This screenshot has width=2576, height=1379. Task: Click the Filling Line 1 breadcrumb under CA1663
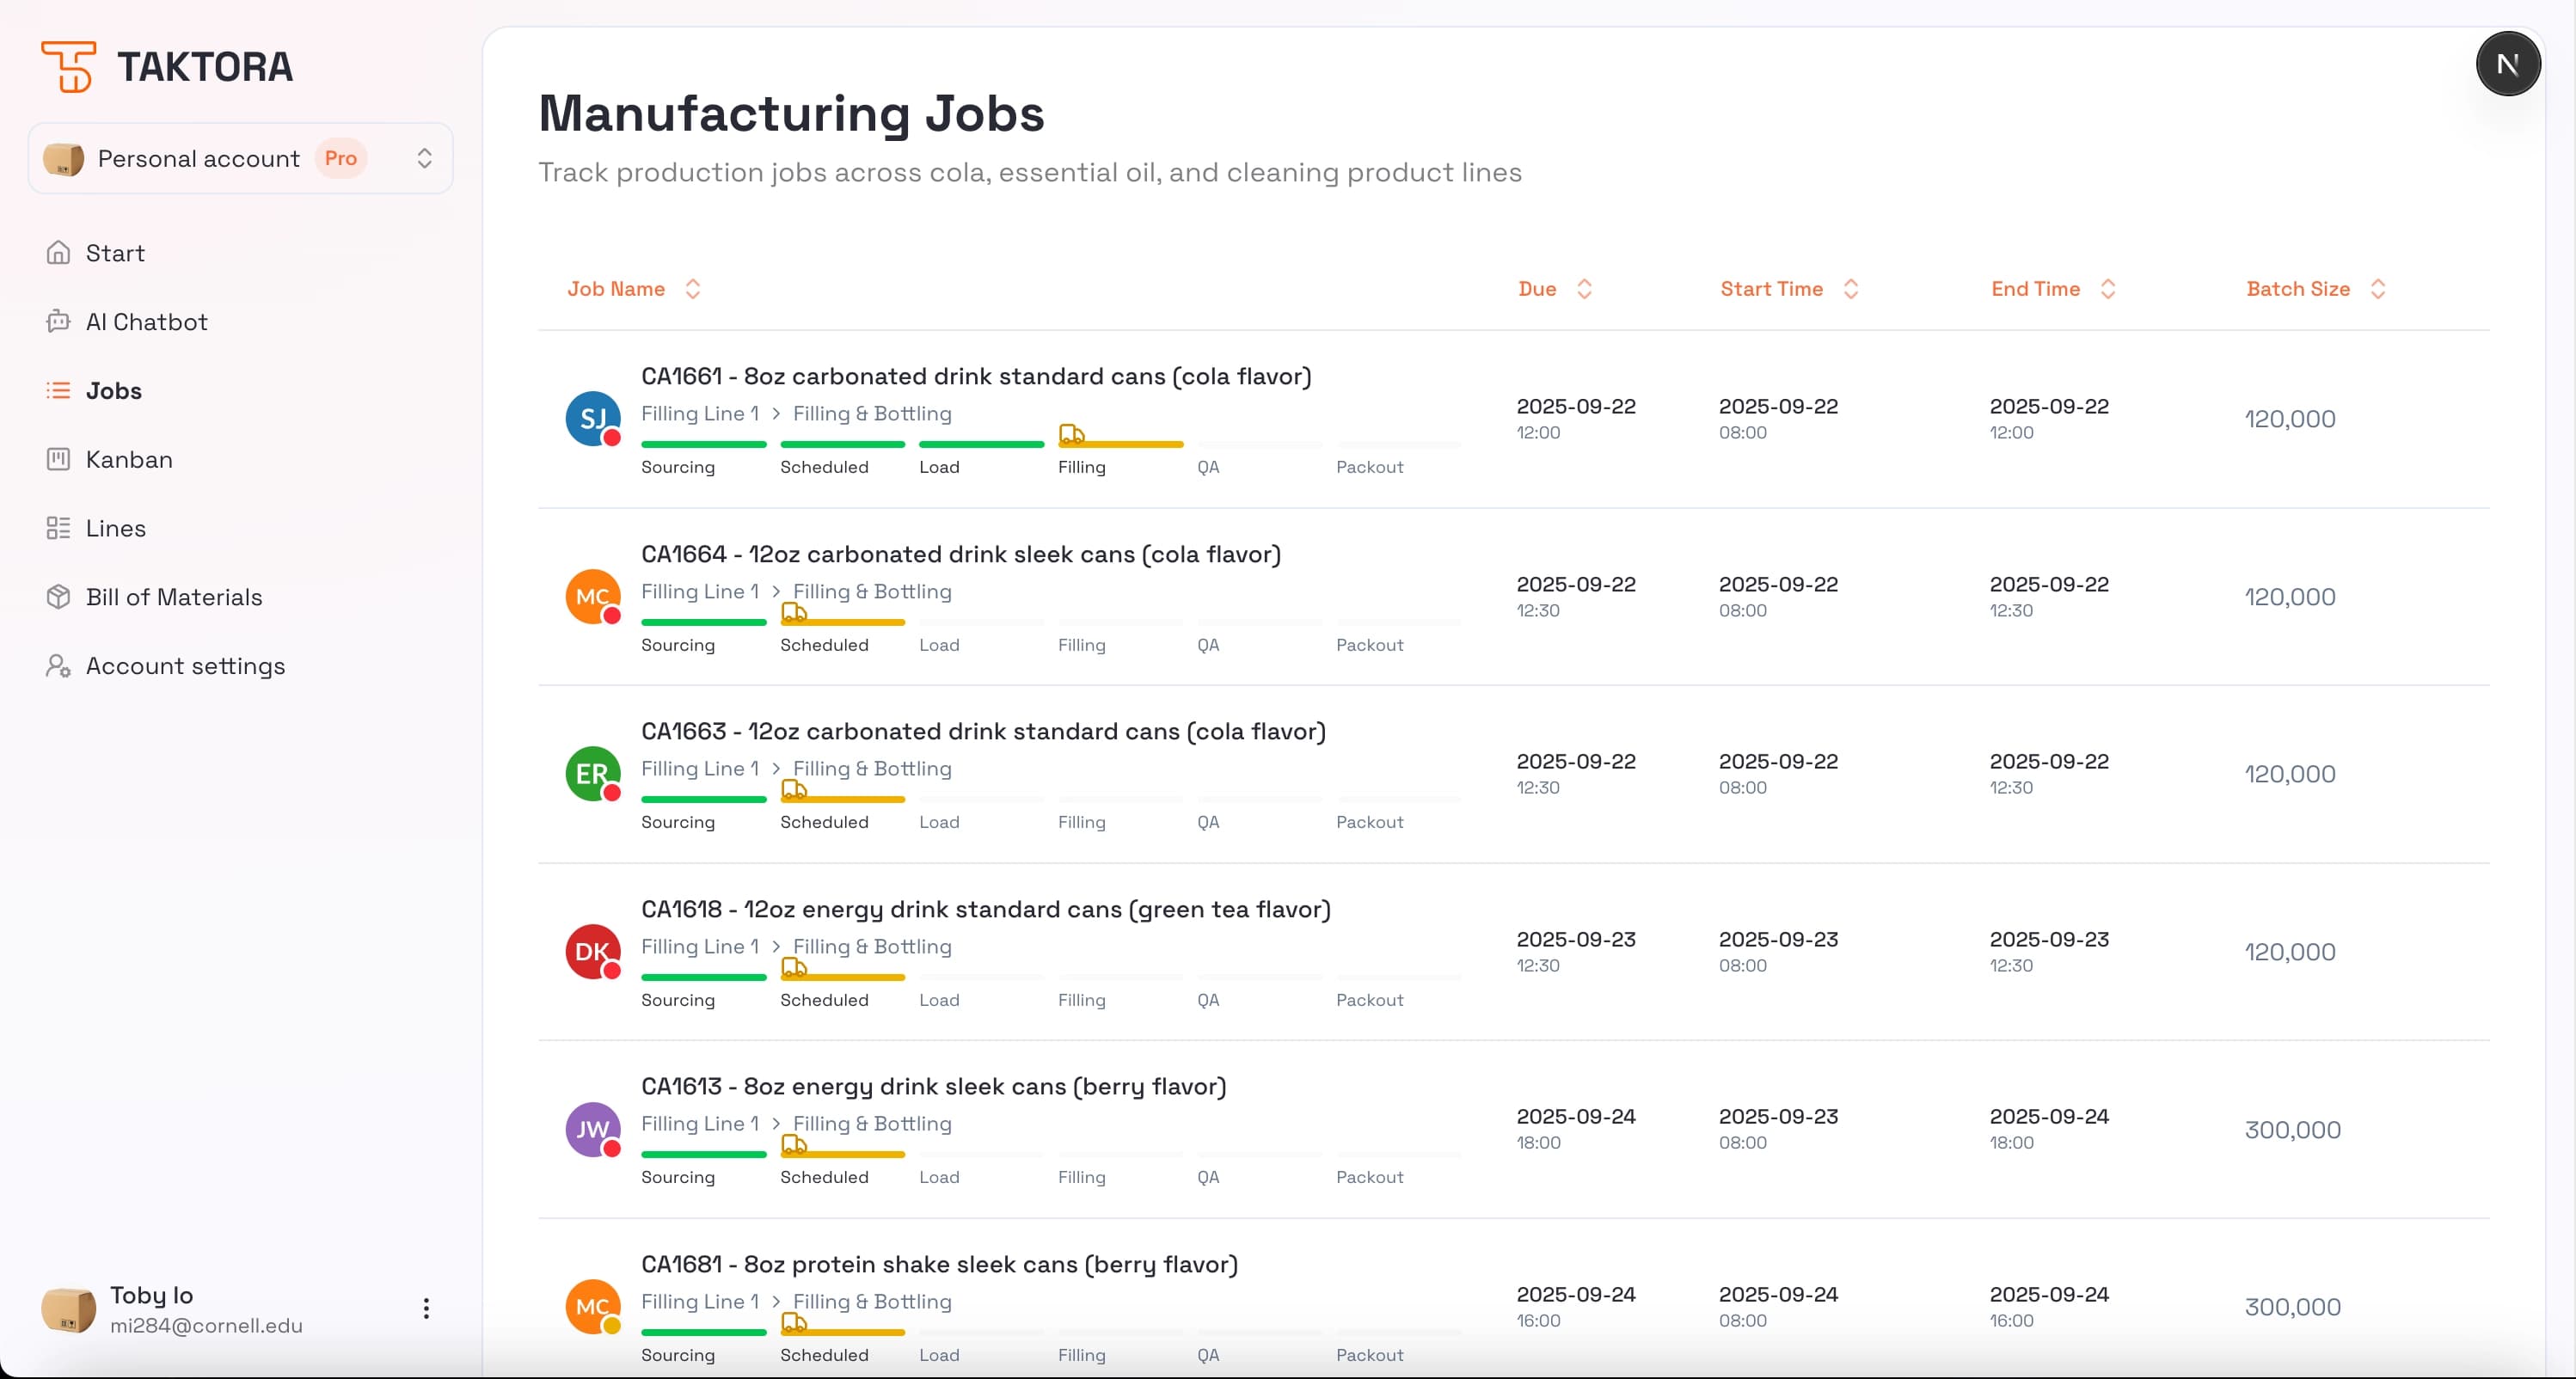700,768
